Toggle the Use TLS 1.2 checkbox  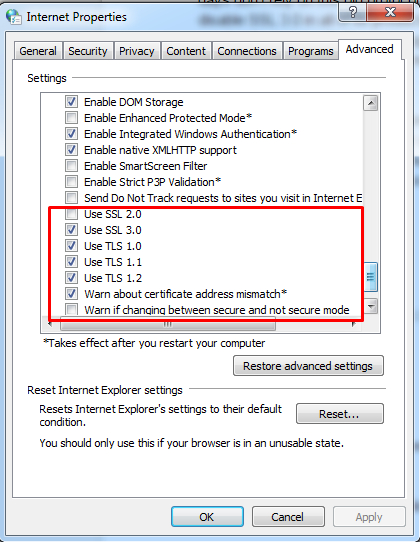pyautogui.click(x=72, y=278)
